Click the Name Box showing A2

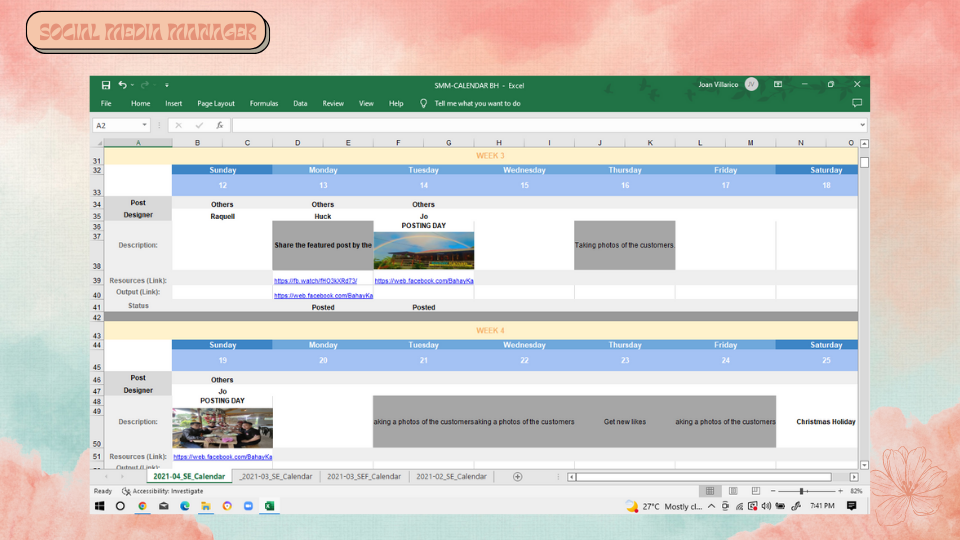click(116, 125)
